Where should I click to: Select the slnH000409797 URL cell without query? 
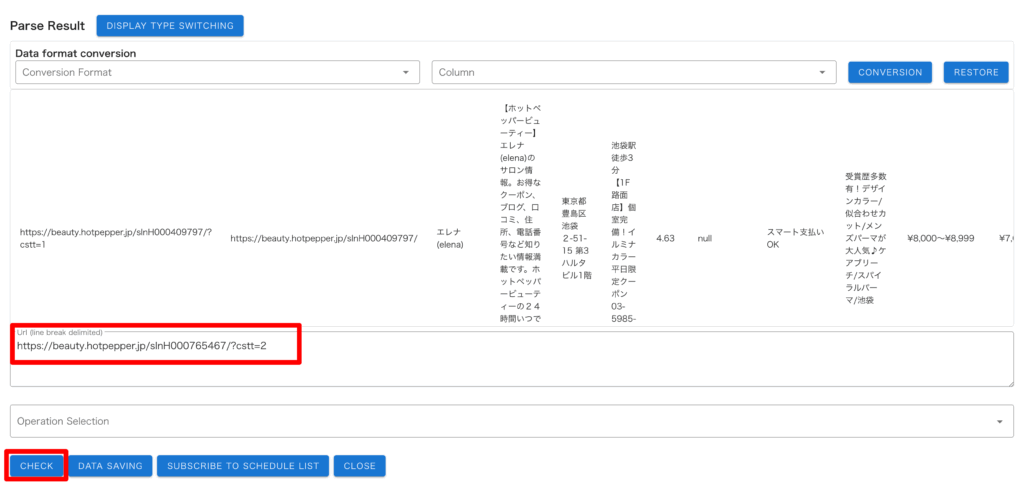323,238
